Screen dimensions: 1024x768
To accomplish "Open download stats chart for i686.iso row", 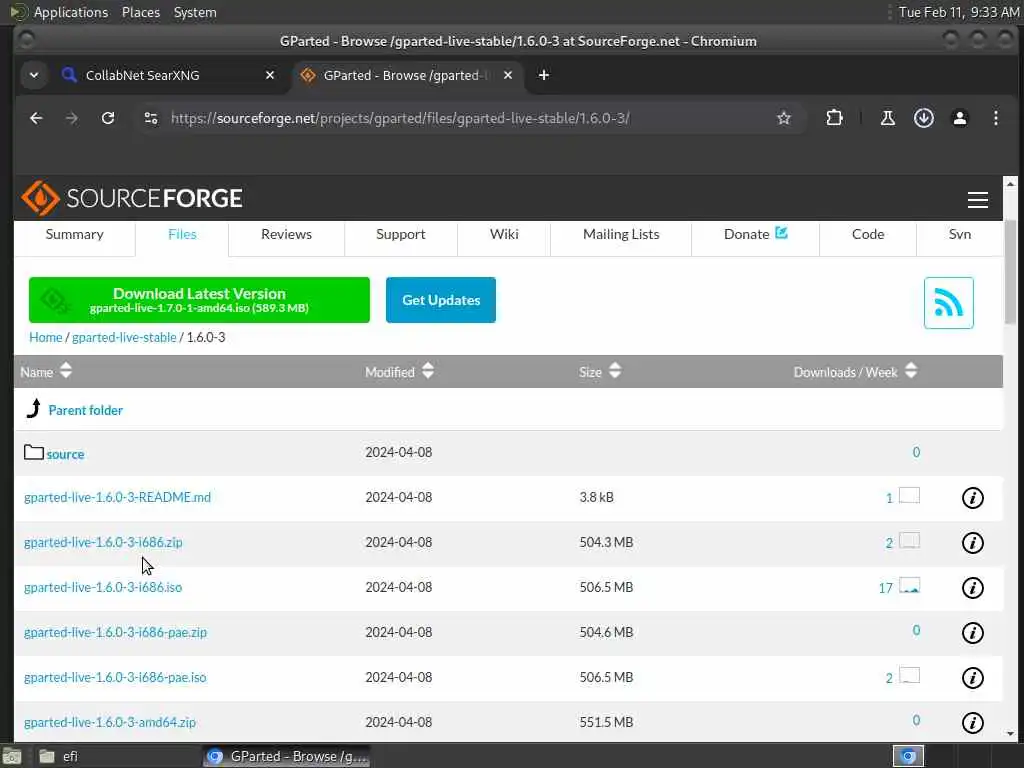I will (909, 585).
